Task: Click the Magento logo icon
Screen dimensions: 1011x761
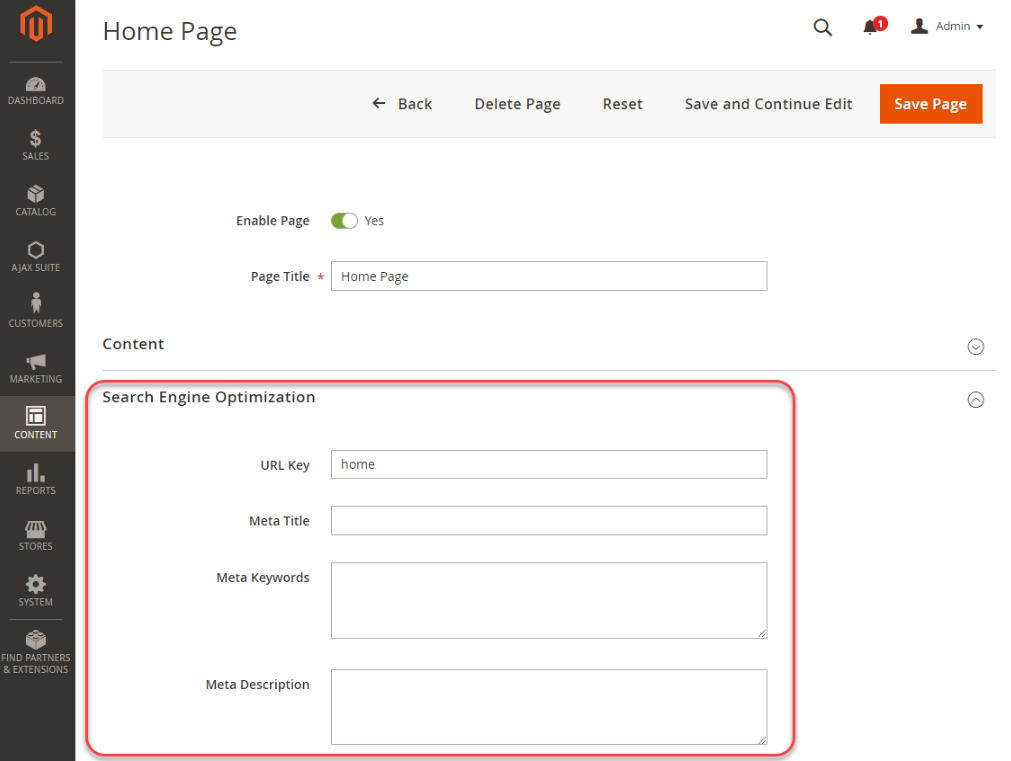Action: [x=35, y=25]
